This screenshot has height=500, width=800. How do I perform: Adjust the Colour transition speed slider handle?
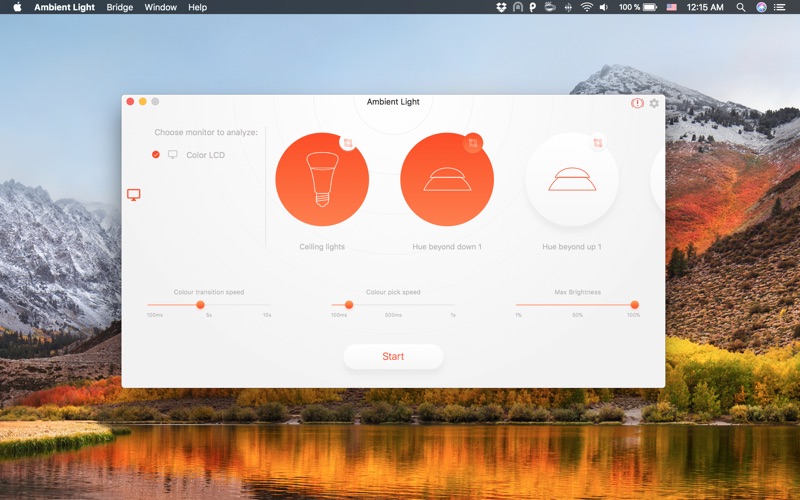click(x=201, y=305)
